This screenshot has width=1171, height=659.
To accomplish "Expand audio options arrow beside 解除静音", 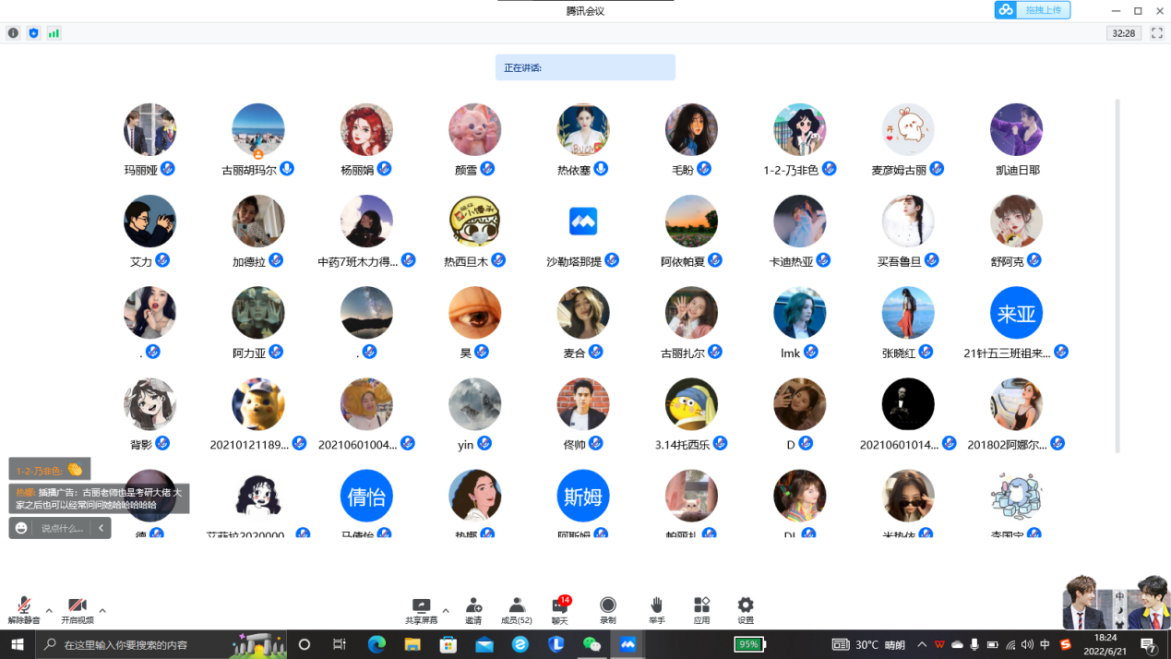I will click(x=49, y=610).
